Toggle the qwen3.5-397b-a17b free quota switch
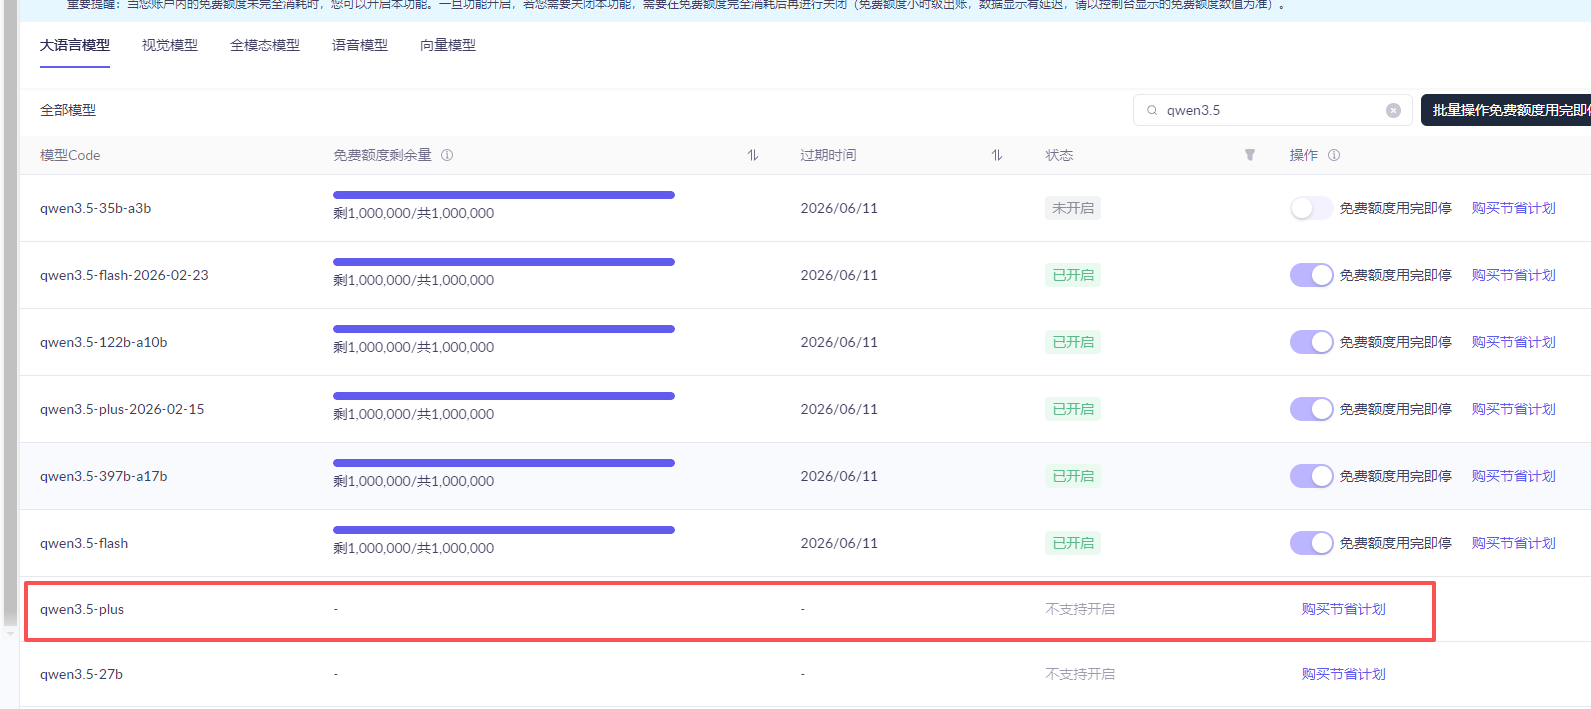 tap(1311, 476)
